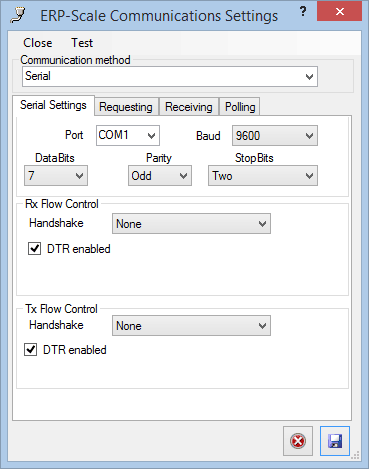The image size is (369, 469).
Task: Click the Close menu item
Action: click(x=38, y=43)
